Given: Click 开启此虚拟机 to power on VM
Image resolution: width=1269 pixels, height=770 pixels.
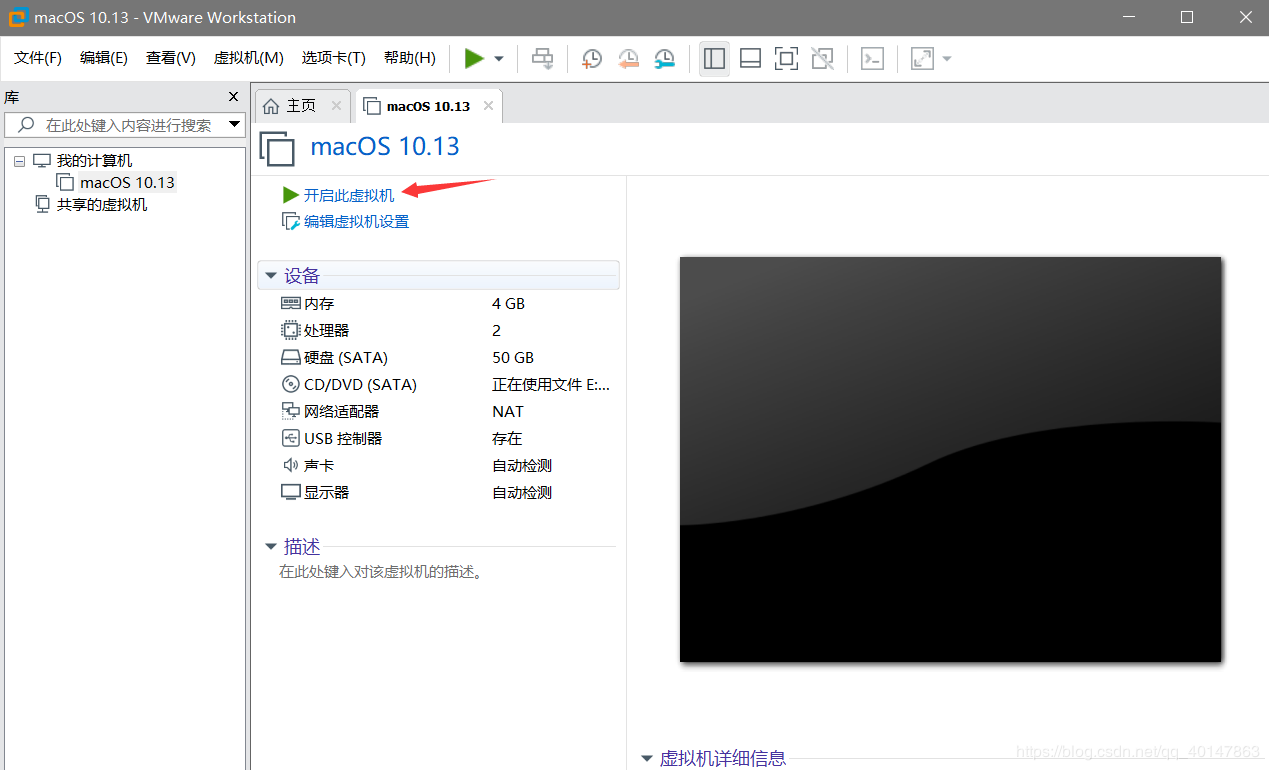Looking at the screenshot, I should (348, 195).
